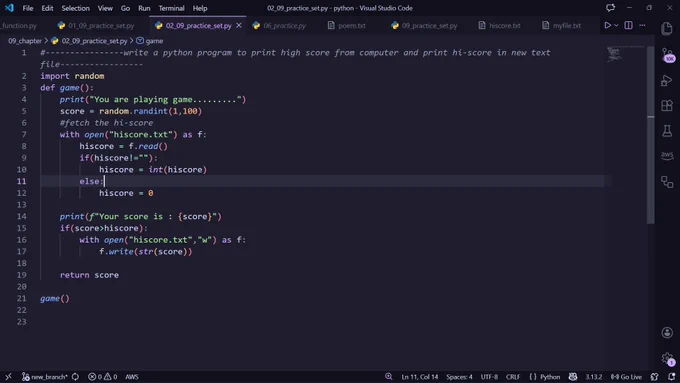Screen dimensions: 680x383
Task: Click the zoom magnifier in status bar
Action: 389,376
